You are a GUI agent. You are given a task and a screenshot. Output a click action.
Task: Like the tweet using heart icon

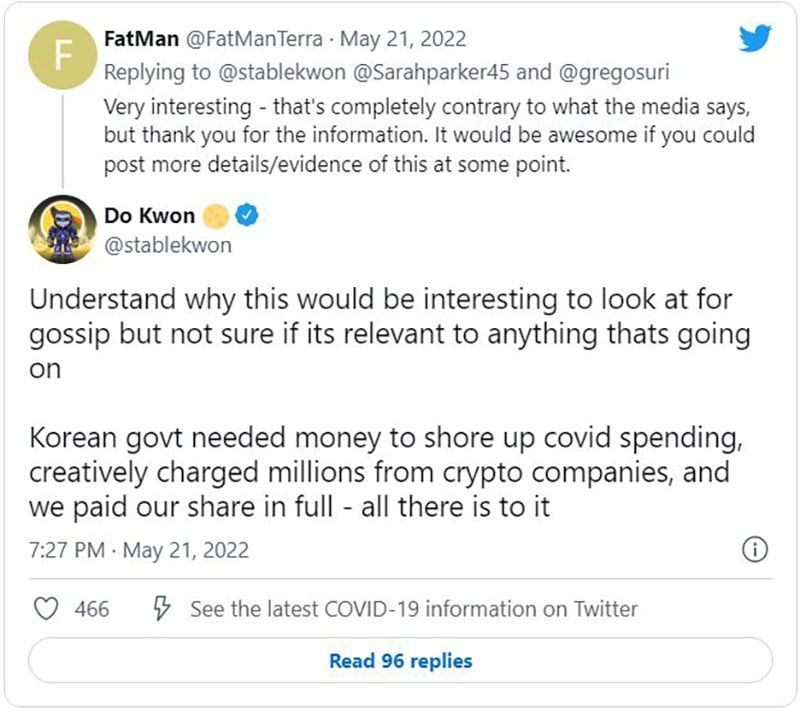tap(47, 608)
